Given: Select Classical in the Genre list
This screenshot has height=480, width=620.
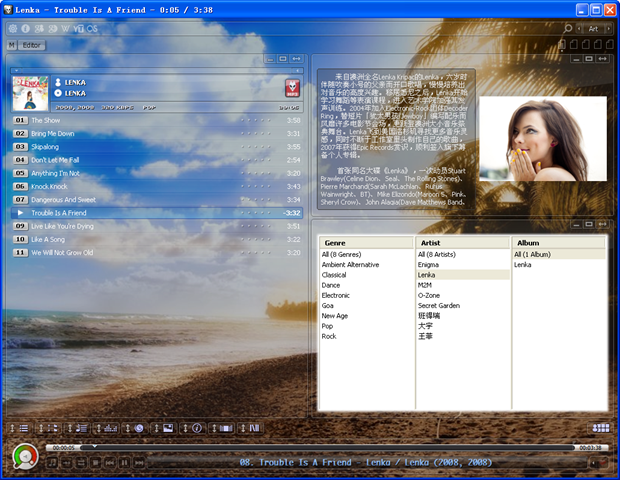Looking at the screenshot, I should coord(334,274).
